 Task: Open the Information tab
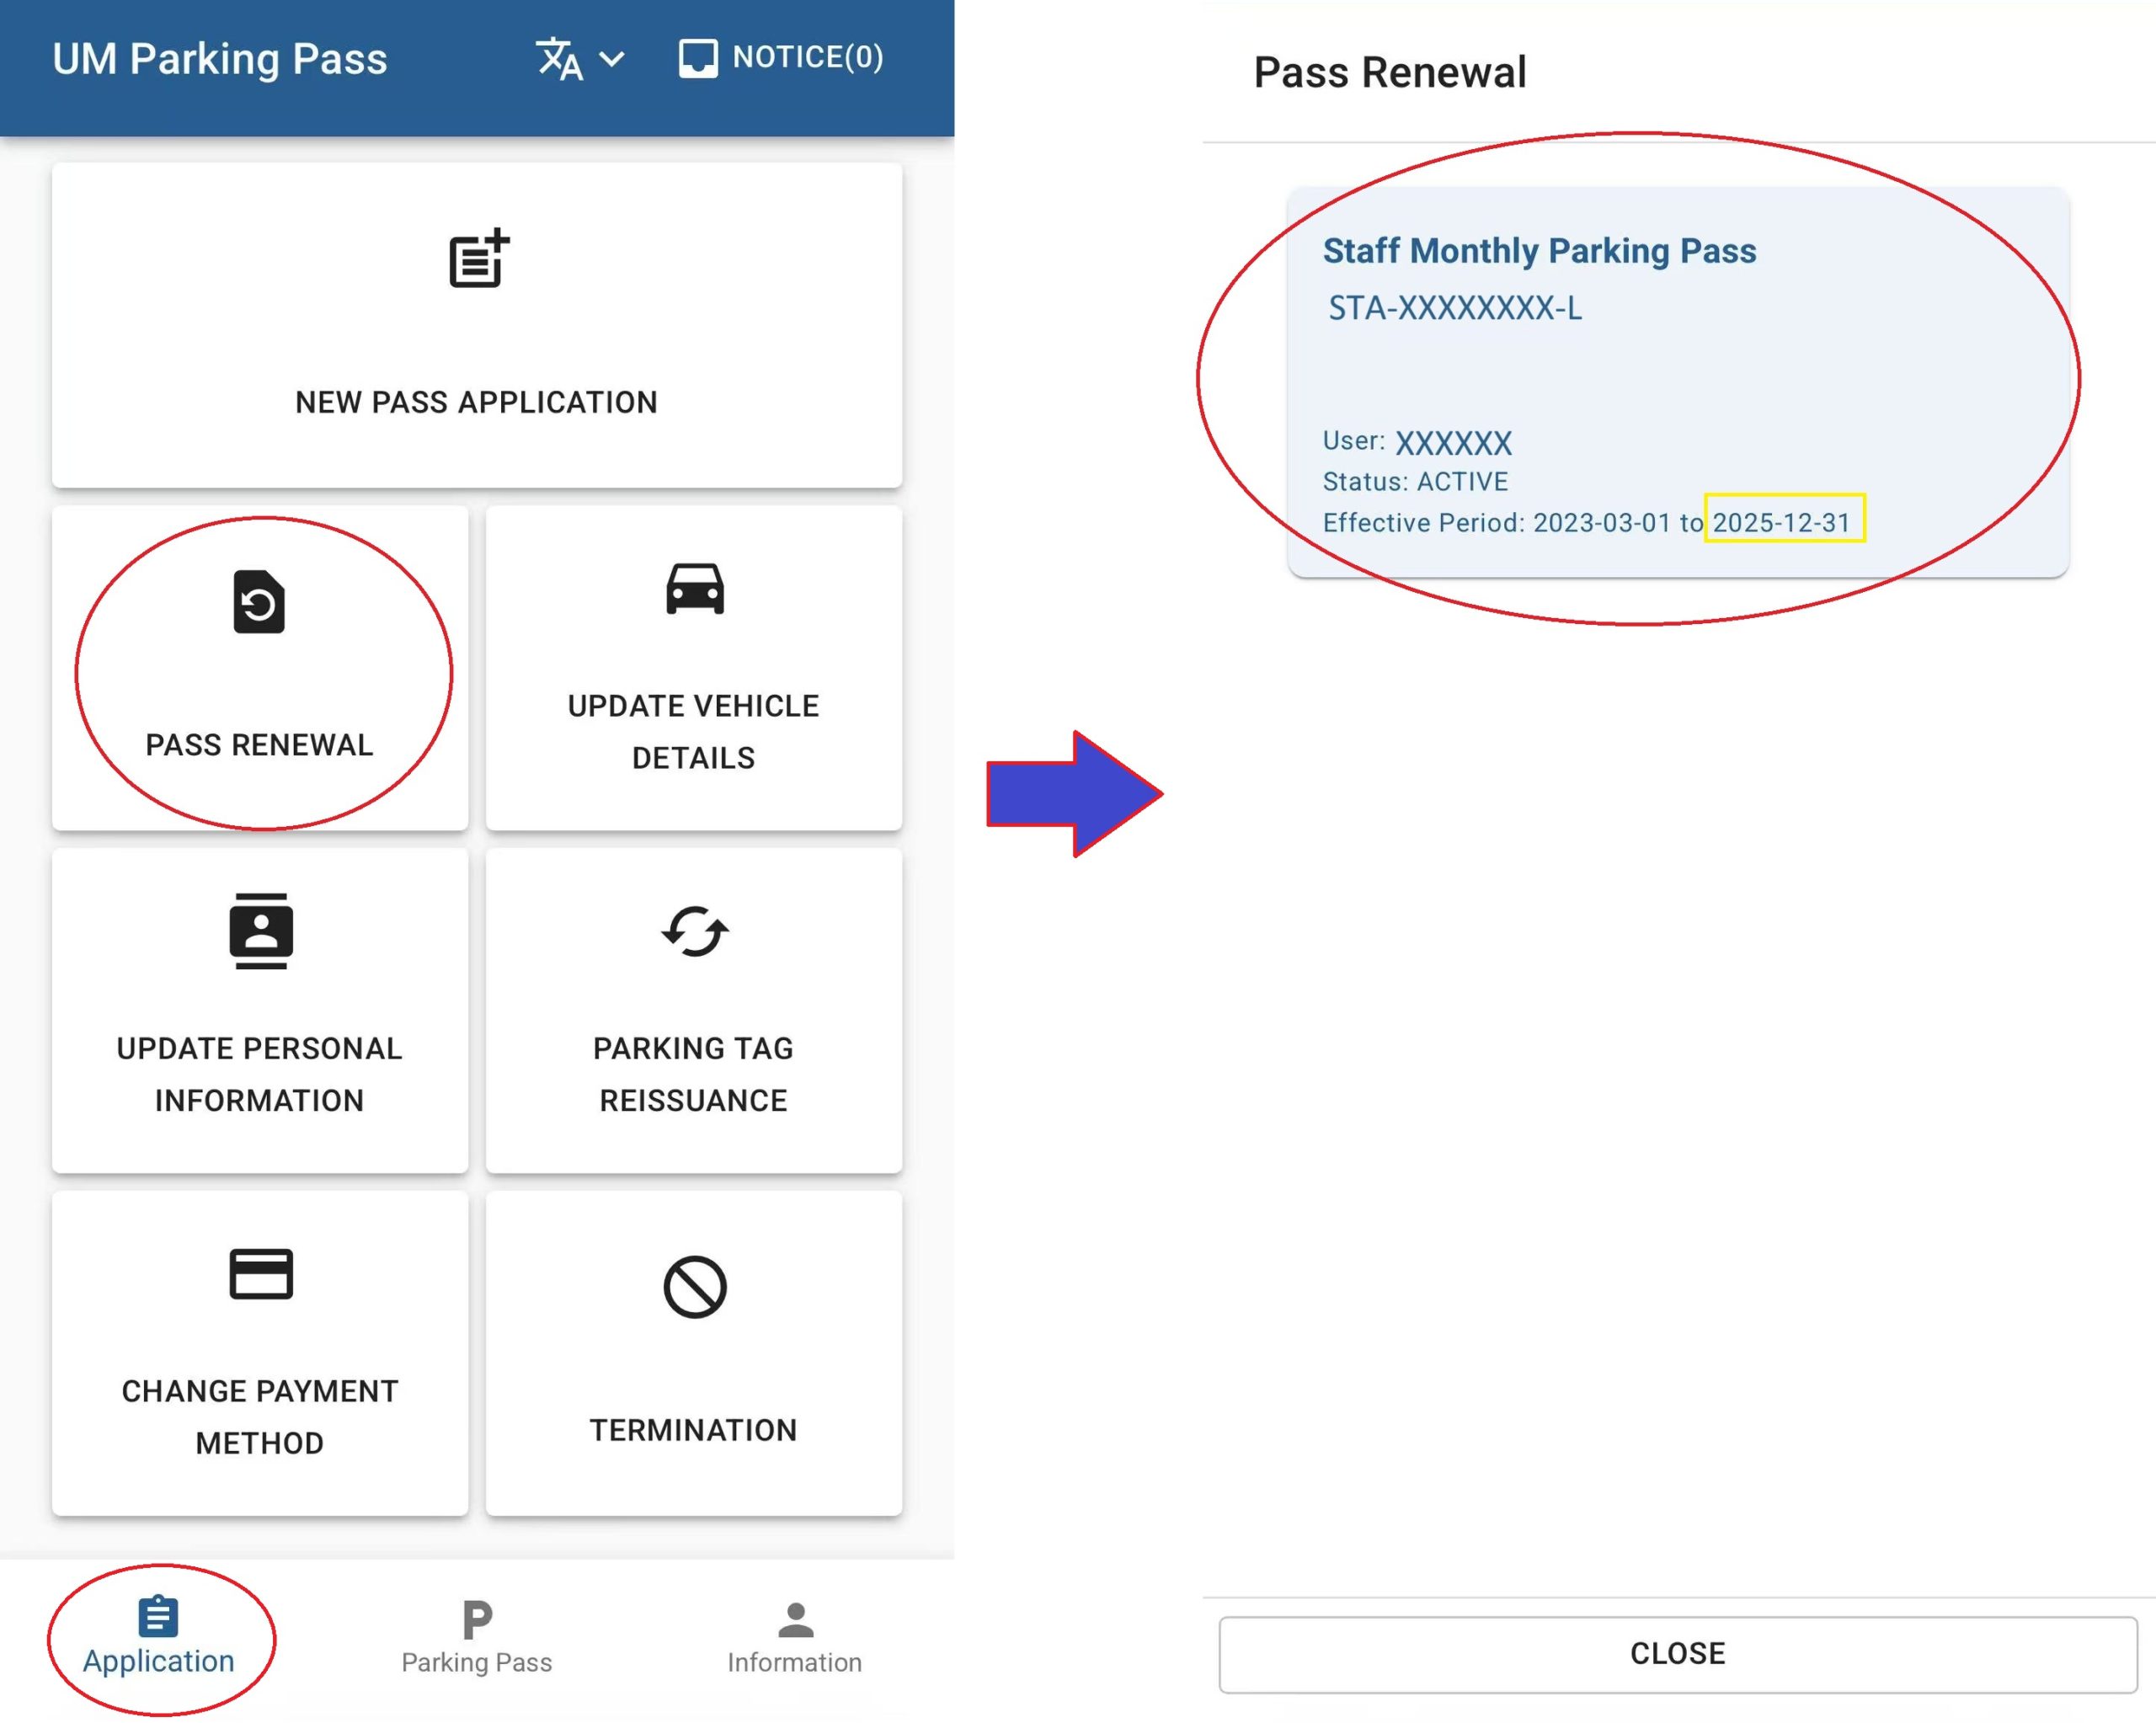coord(795,1638)
